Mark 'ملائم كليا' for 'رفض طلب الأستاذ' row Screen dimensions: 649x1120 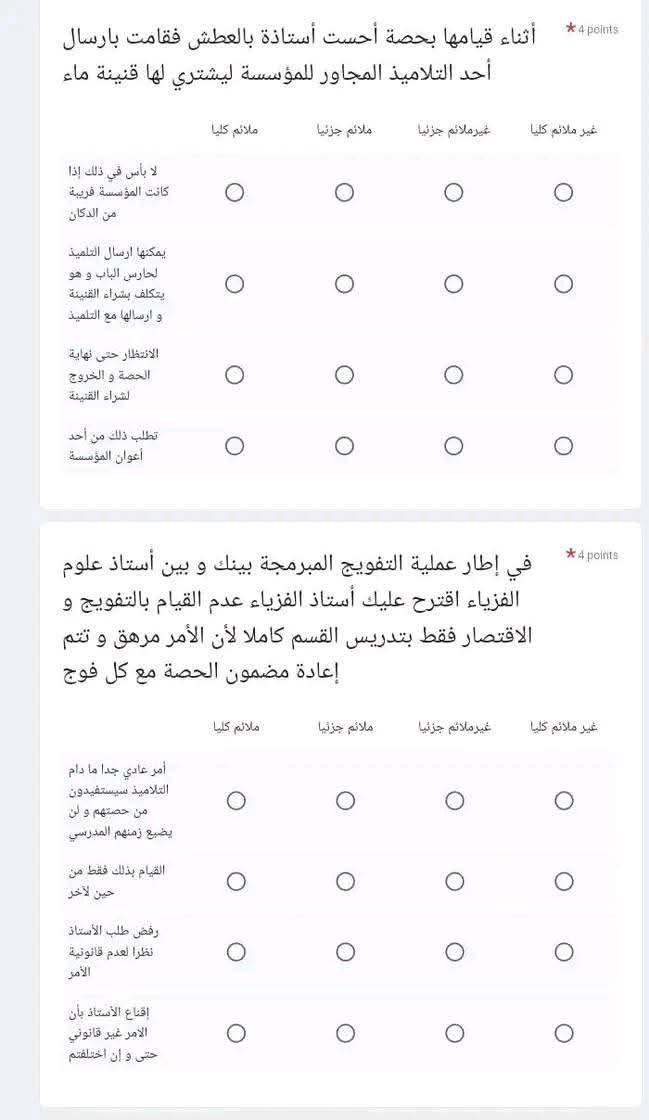coord(237,951)
